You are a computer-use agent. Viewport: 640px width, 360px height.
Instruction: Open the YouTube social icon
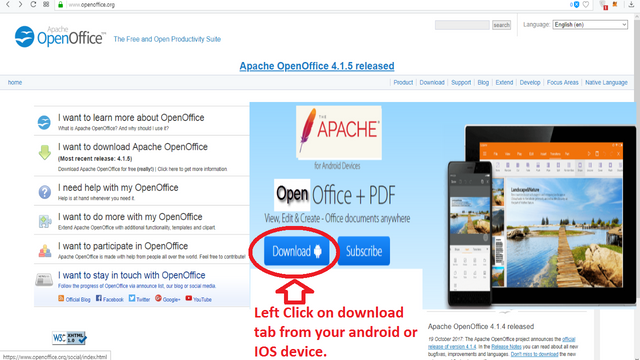tap(189, 298)
